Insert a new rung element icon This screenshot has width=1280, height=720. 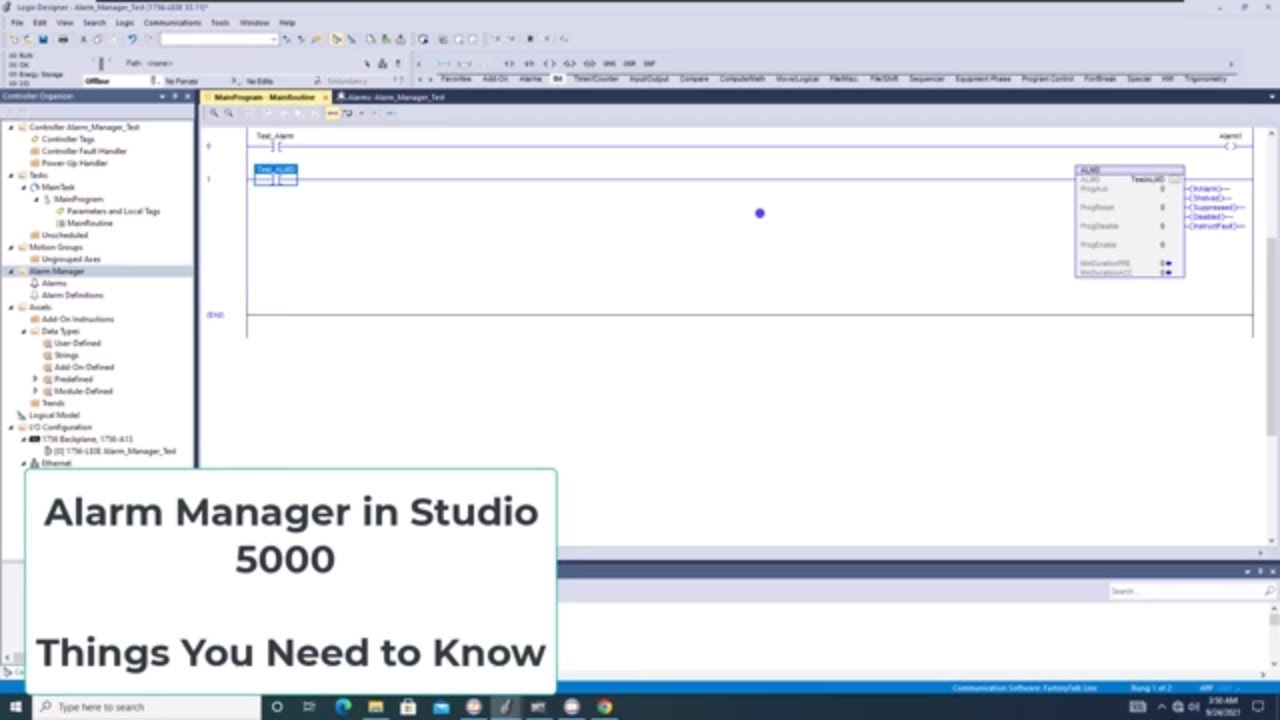pos(444,63)
